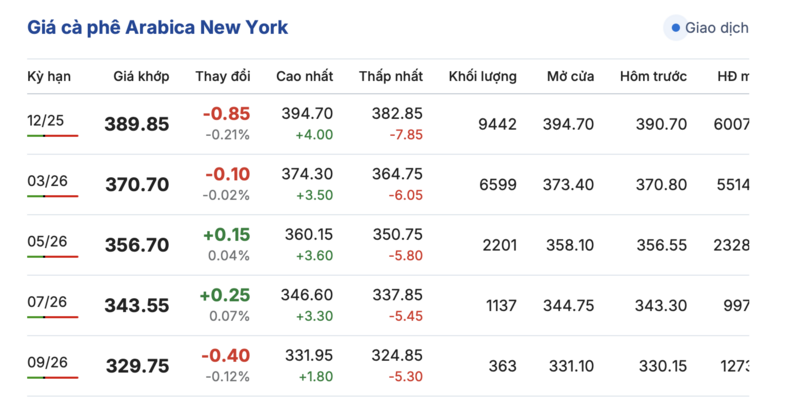
Task: Click the blue dot in Giao dịch badge
Action: point(676,28)
